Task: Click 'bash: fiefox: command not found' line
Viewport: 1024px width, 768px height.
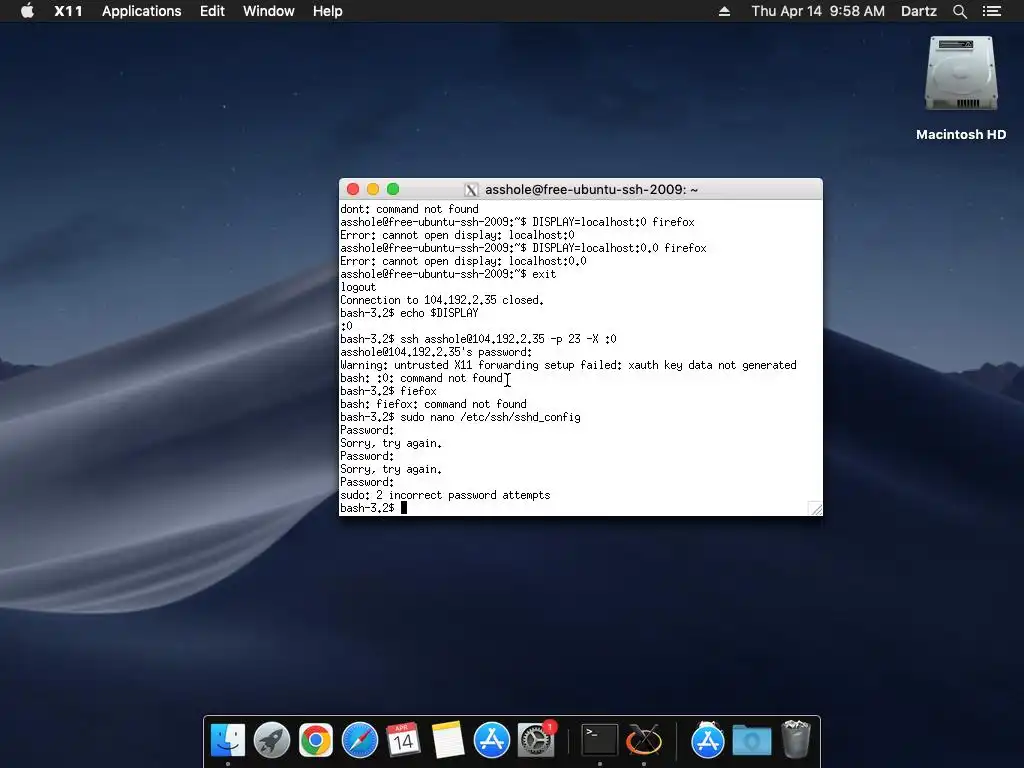Action: pyautogui.click(x=433, y=404)
